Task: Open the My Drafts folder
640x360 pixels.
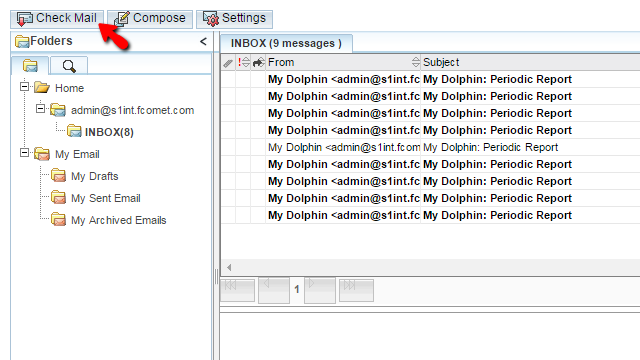Action: click(x=95, y=176)
